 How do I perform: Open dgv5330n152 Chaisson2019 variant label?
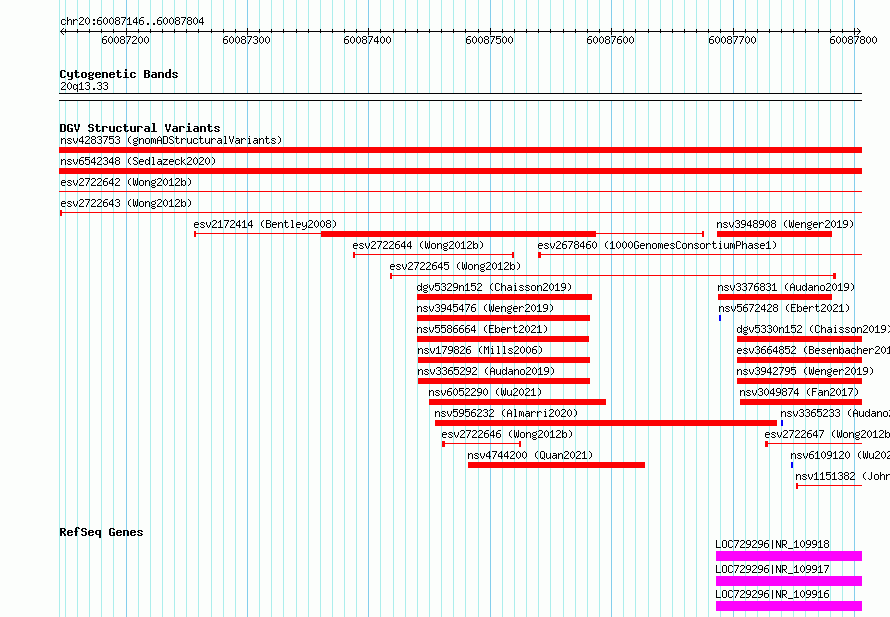tap(813, 329)
